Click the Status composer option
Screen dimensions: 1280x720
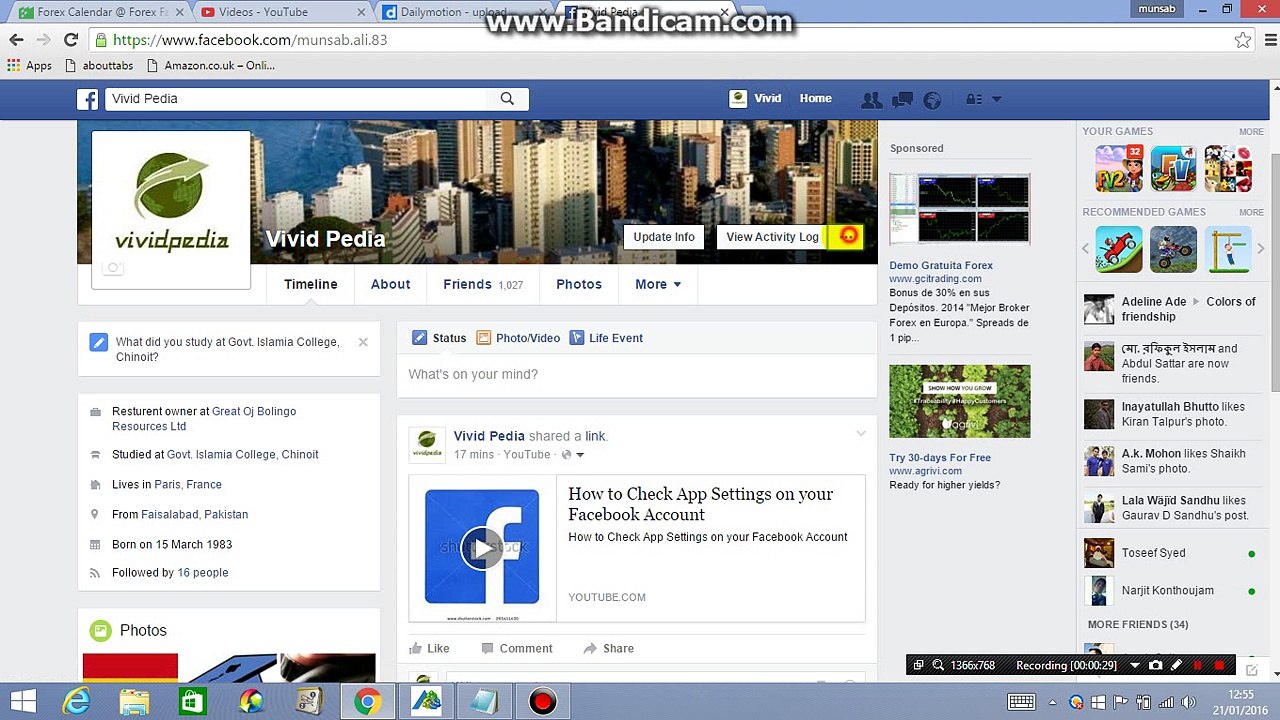click(x=439, y=338)
